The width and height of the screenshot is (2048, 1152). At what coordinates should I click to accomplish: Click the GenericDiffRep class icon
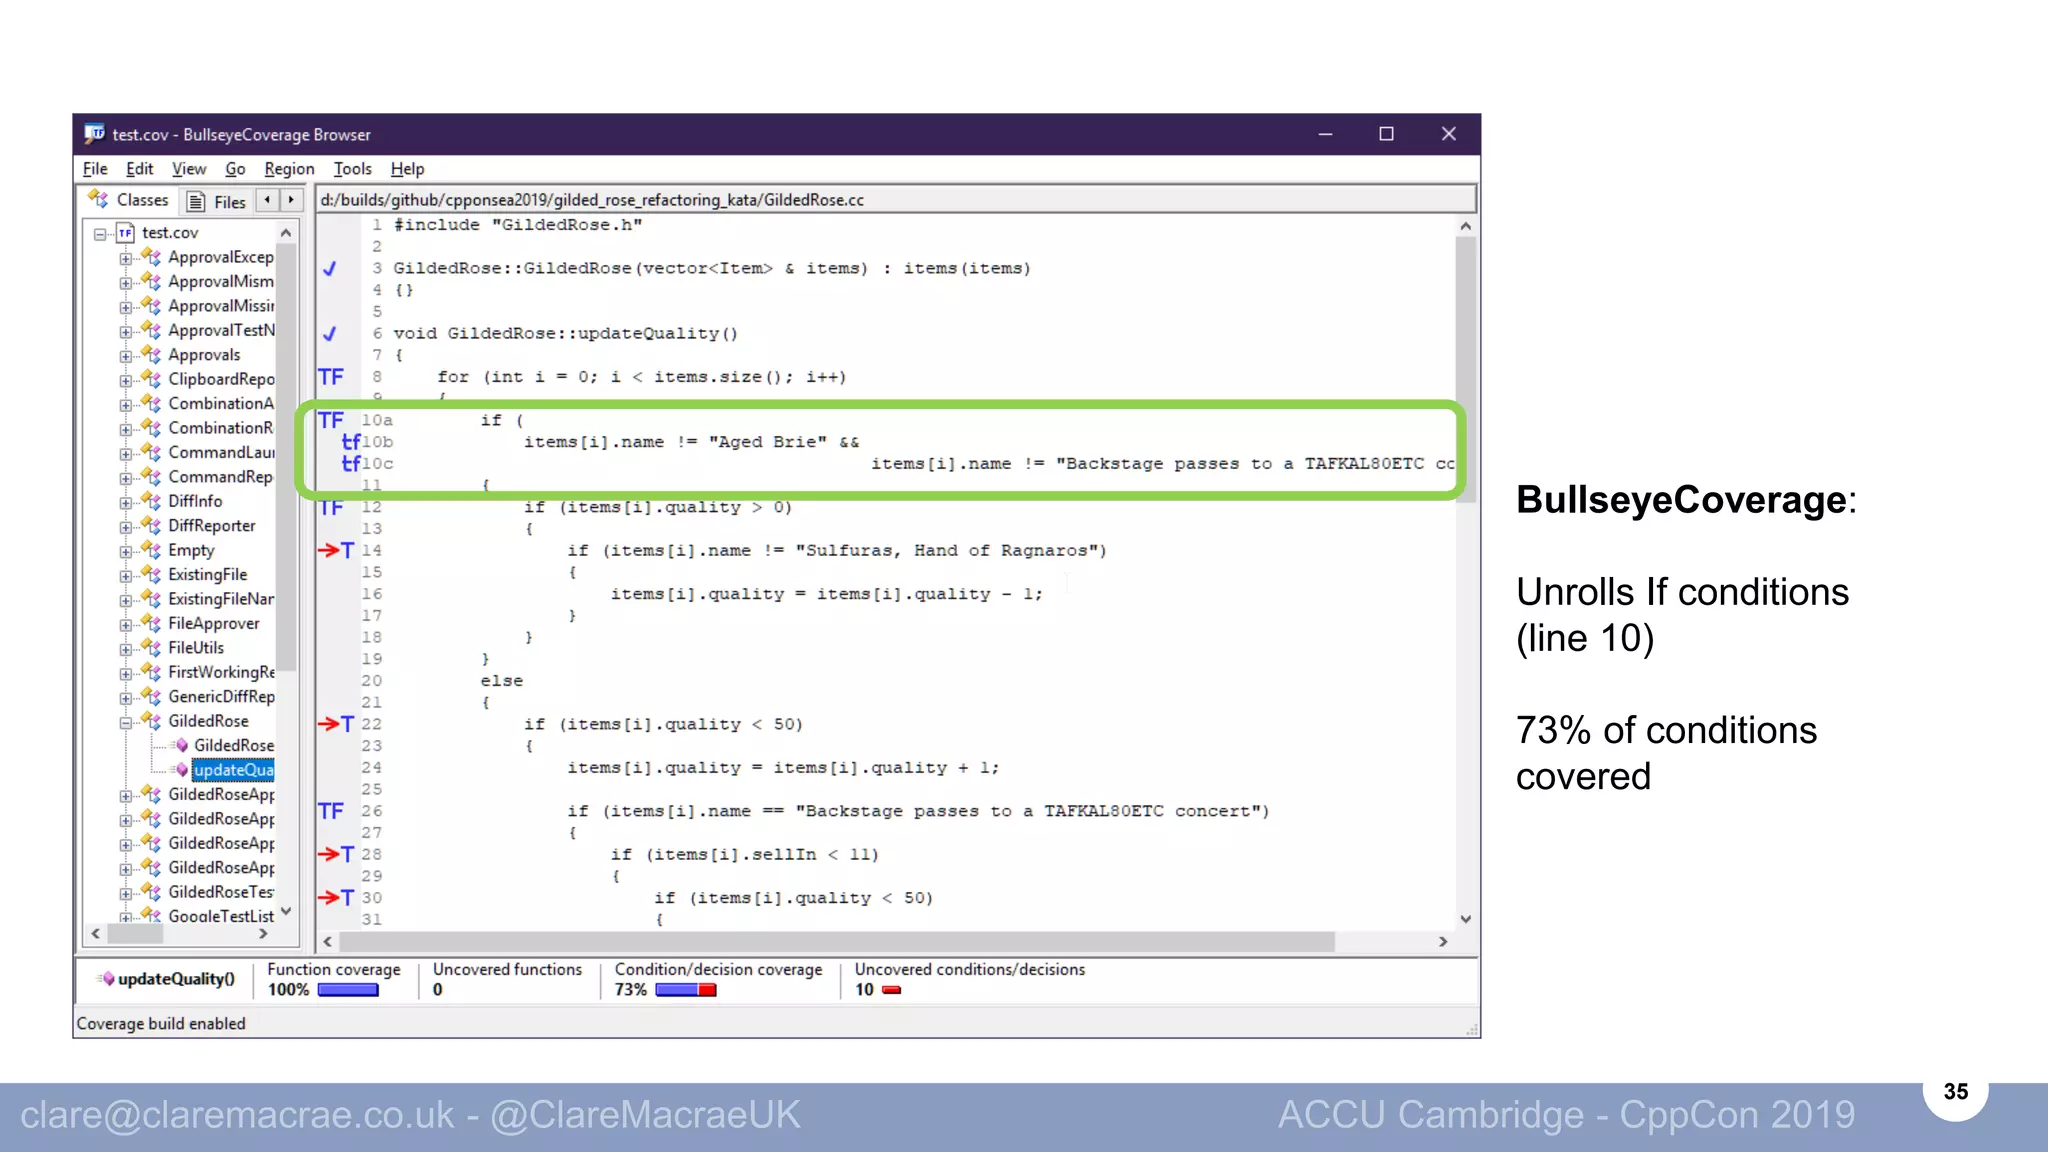151,696
